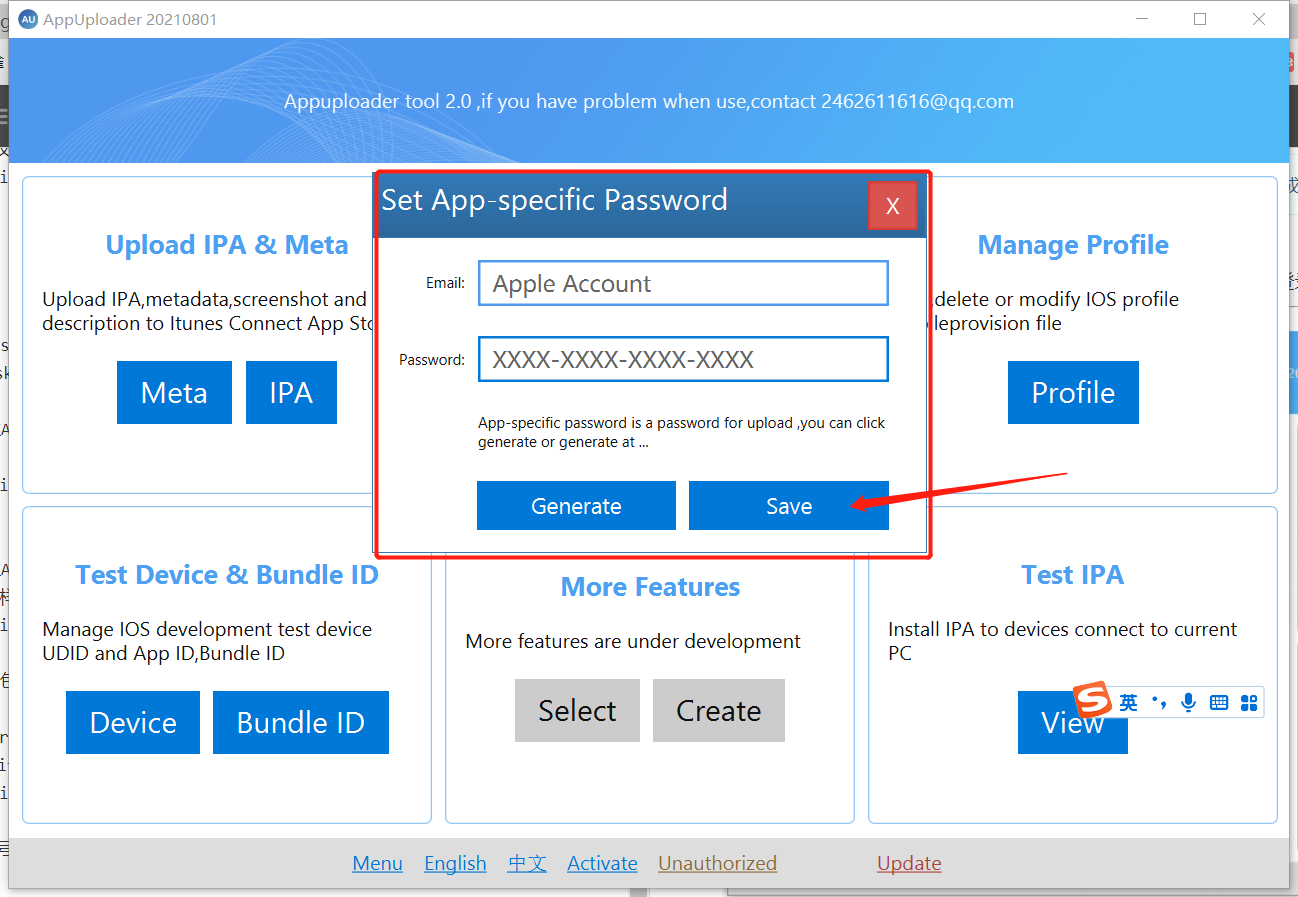This screenshot has height=897, width=1298.
Task: Click the Email Apple Account field
Action: coord(683,283)
